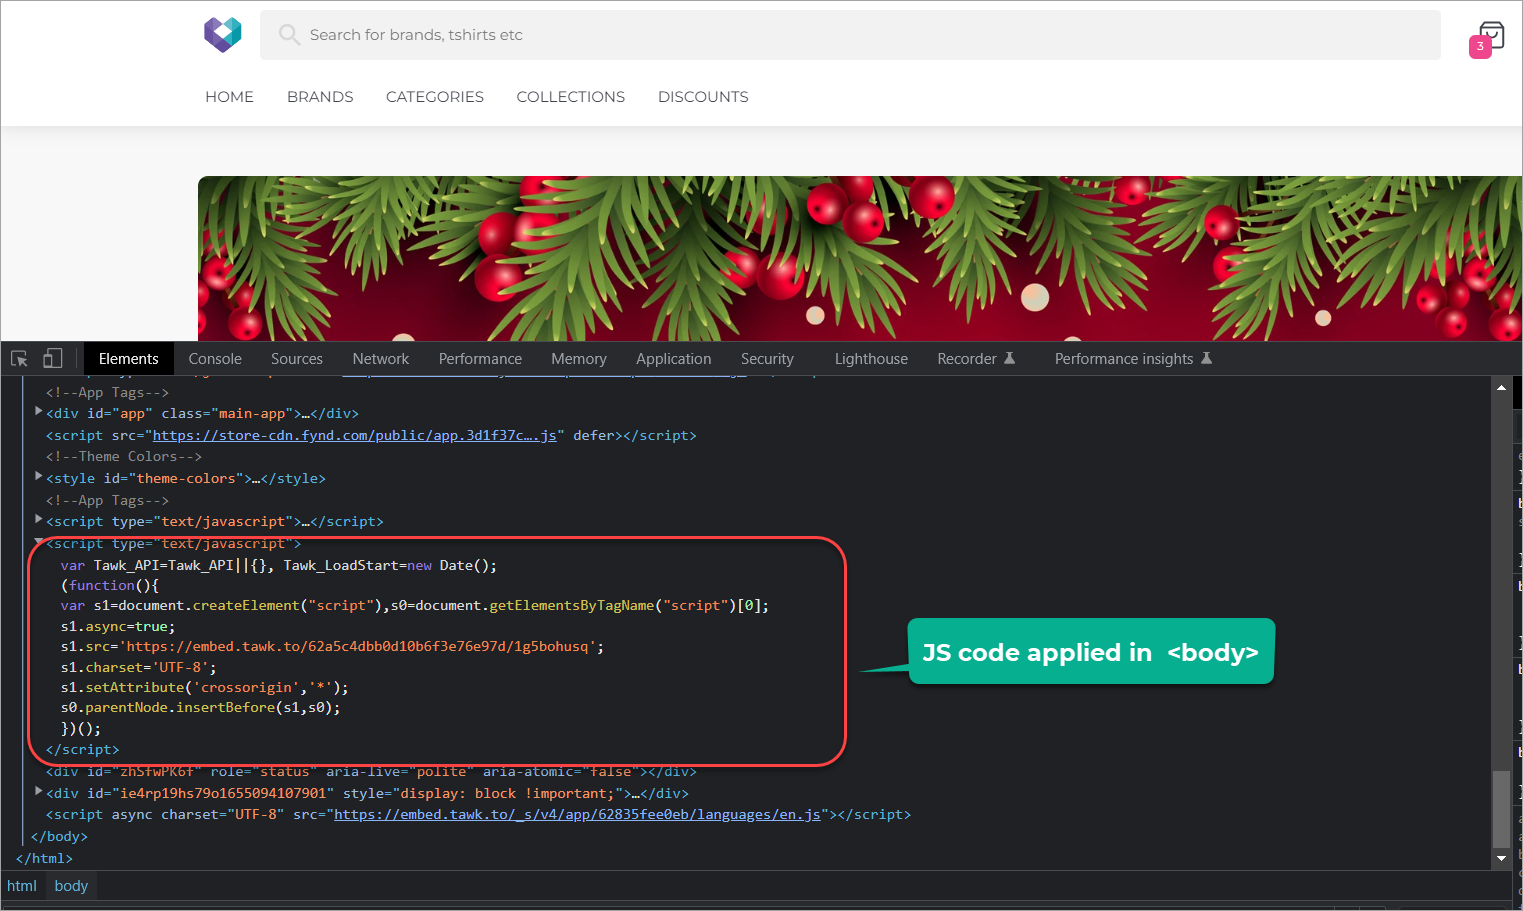Viewport: 1523px width, 911px height.
Task: Switch to the Elements tab
Action: click(x=129, y=359)
